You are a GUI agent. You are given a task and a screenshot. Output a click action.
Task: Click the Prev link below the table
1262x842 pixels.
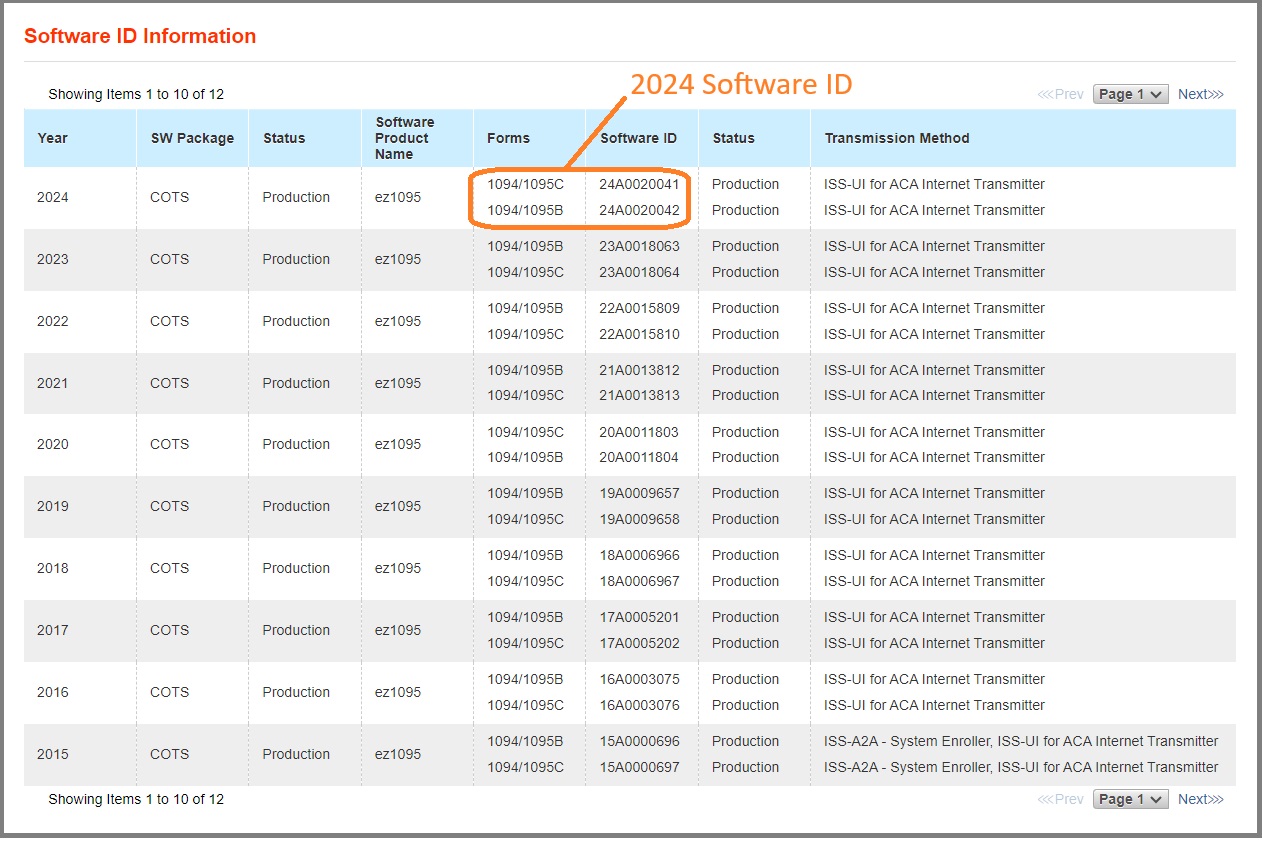[1061, 799]
